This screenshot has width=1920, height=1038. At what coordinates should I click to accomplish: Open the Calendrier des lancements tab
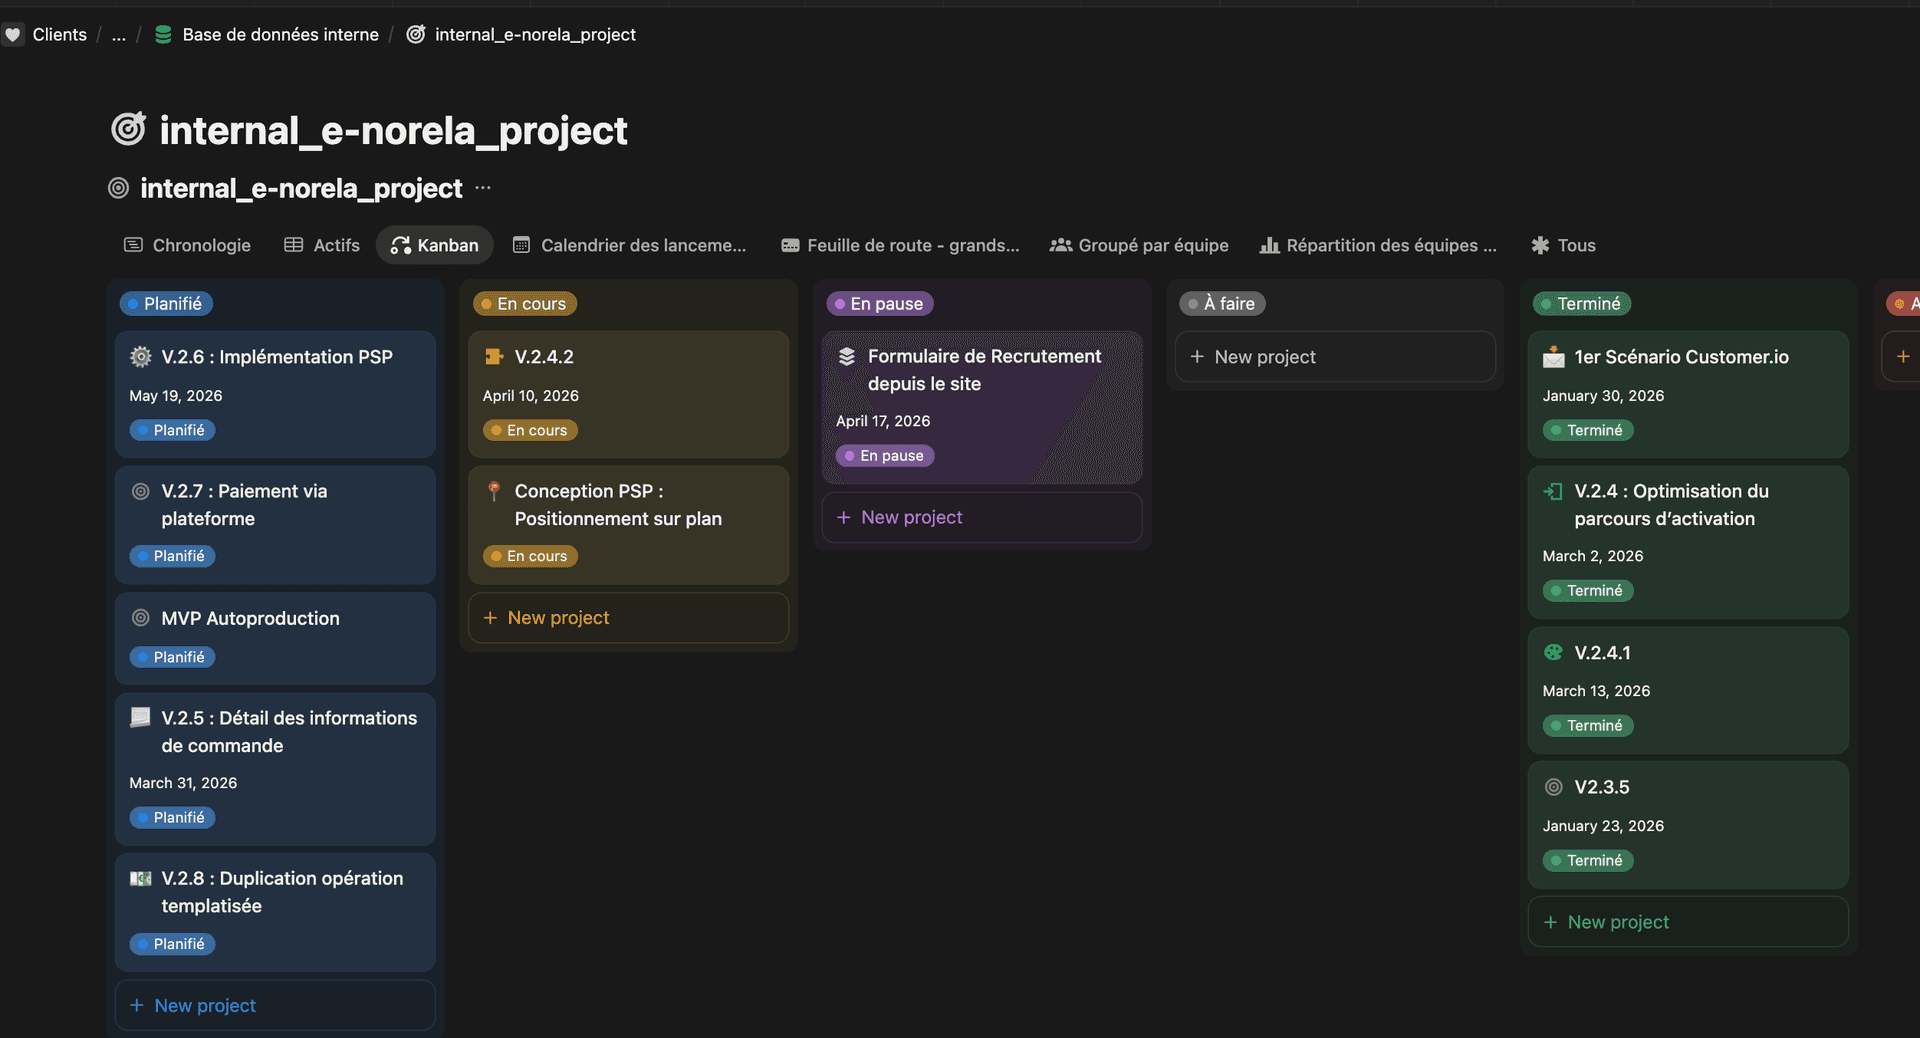click(x=630, y=245)
